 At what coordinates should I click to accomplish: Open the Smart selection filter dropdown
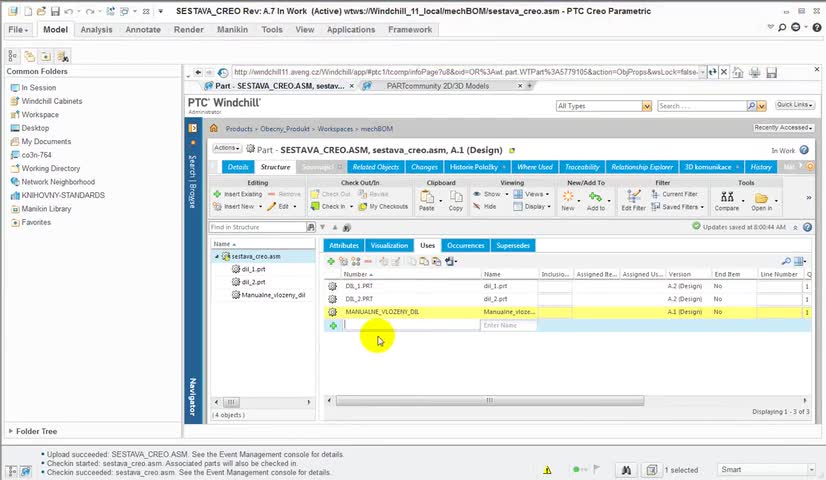[x=811, y=469]
